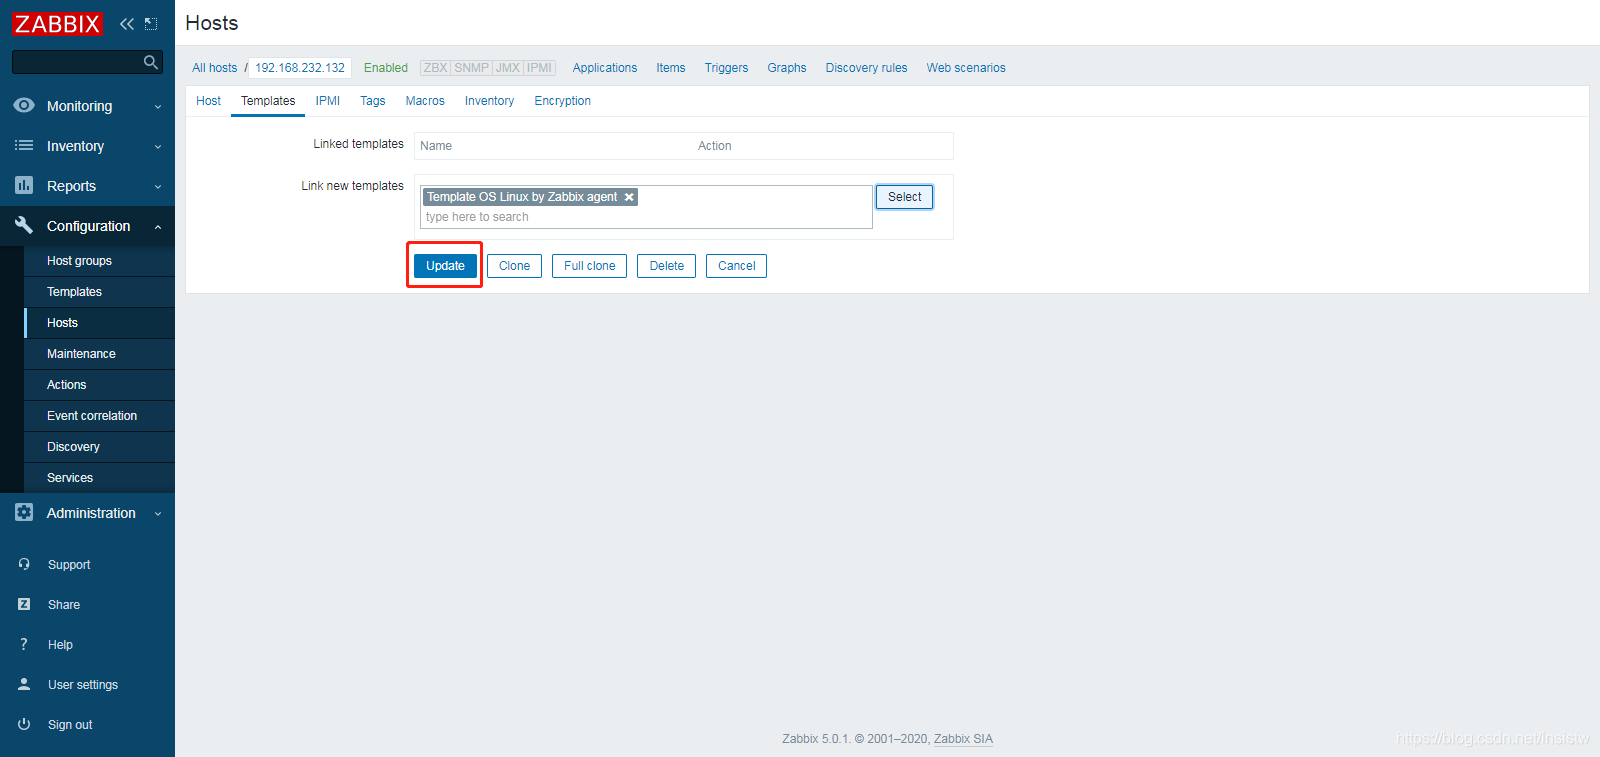Click the Clone button

[x=514, y=266]
